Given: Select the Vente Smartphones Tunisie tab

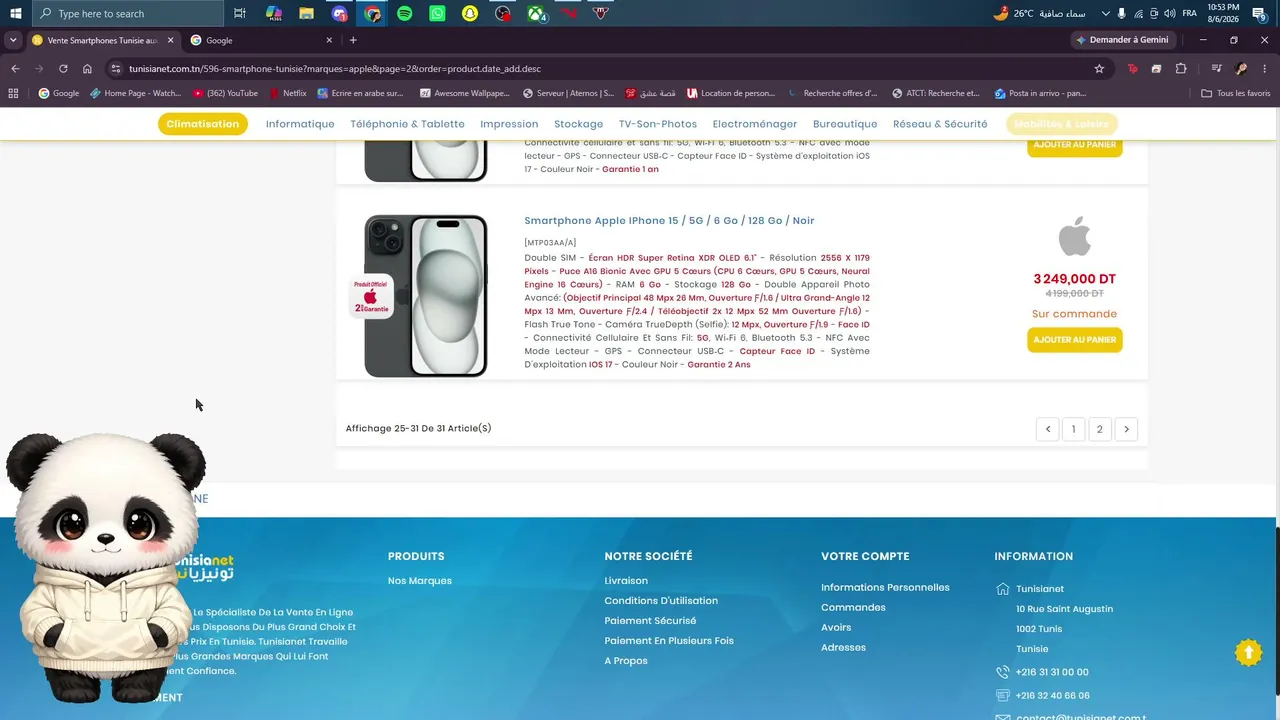Looking at the screenshot, I should coord(103,40).
